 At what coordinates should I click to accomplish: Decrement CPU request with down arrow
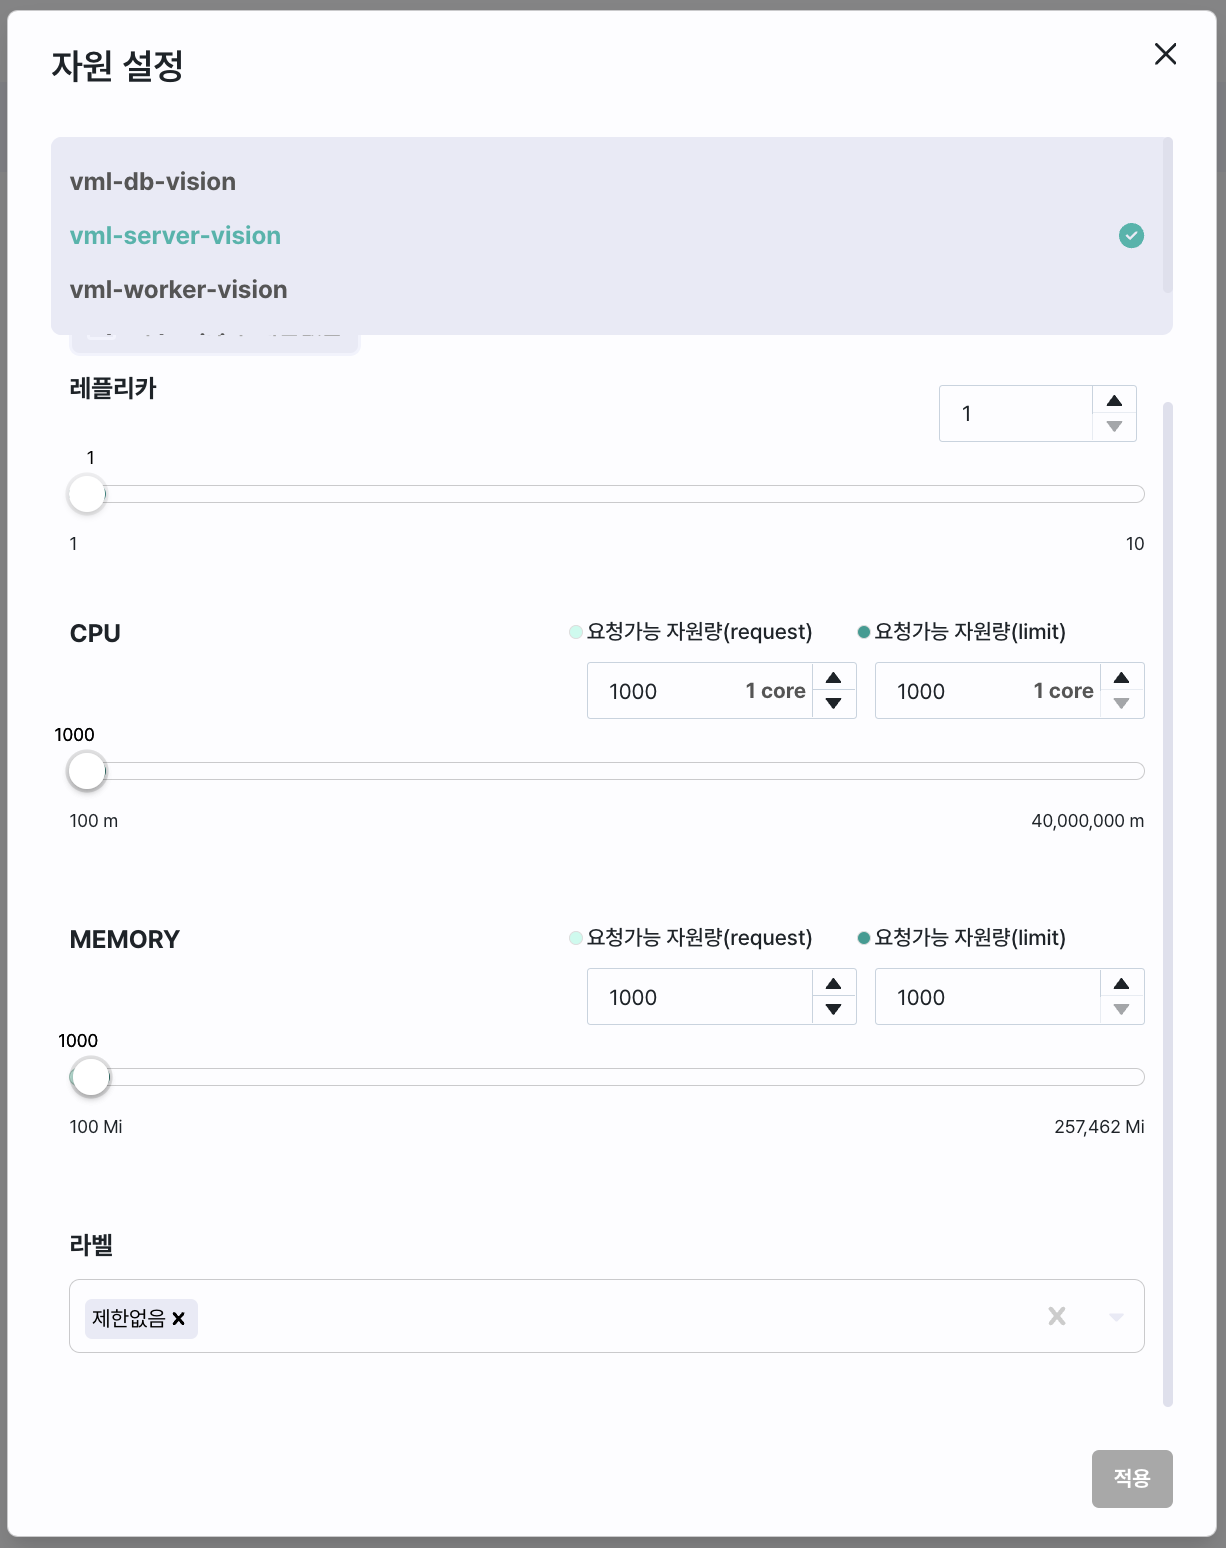(x=834, y=704)
